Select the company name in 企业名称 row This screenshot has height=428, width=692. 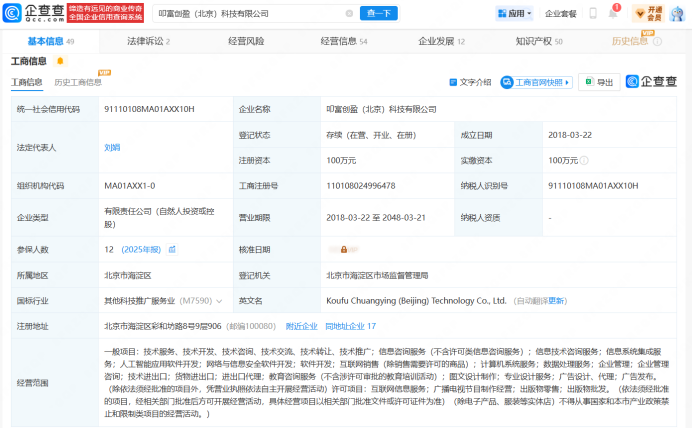[x=381, y=109]
